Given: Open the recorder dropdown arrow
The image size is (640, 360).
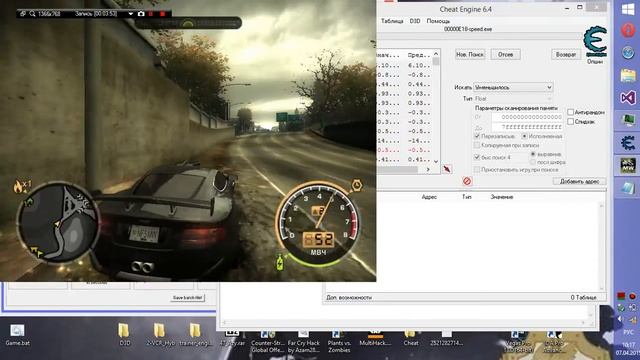Looking at the screenshot, I should click(x=131, y=14).
